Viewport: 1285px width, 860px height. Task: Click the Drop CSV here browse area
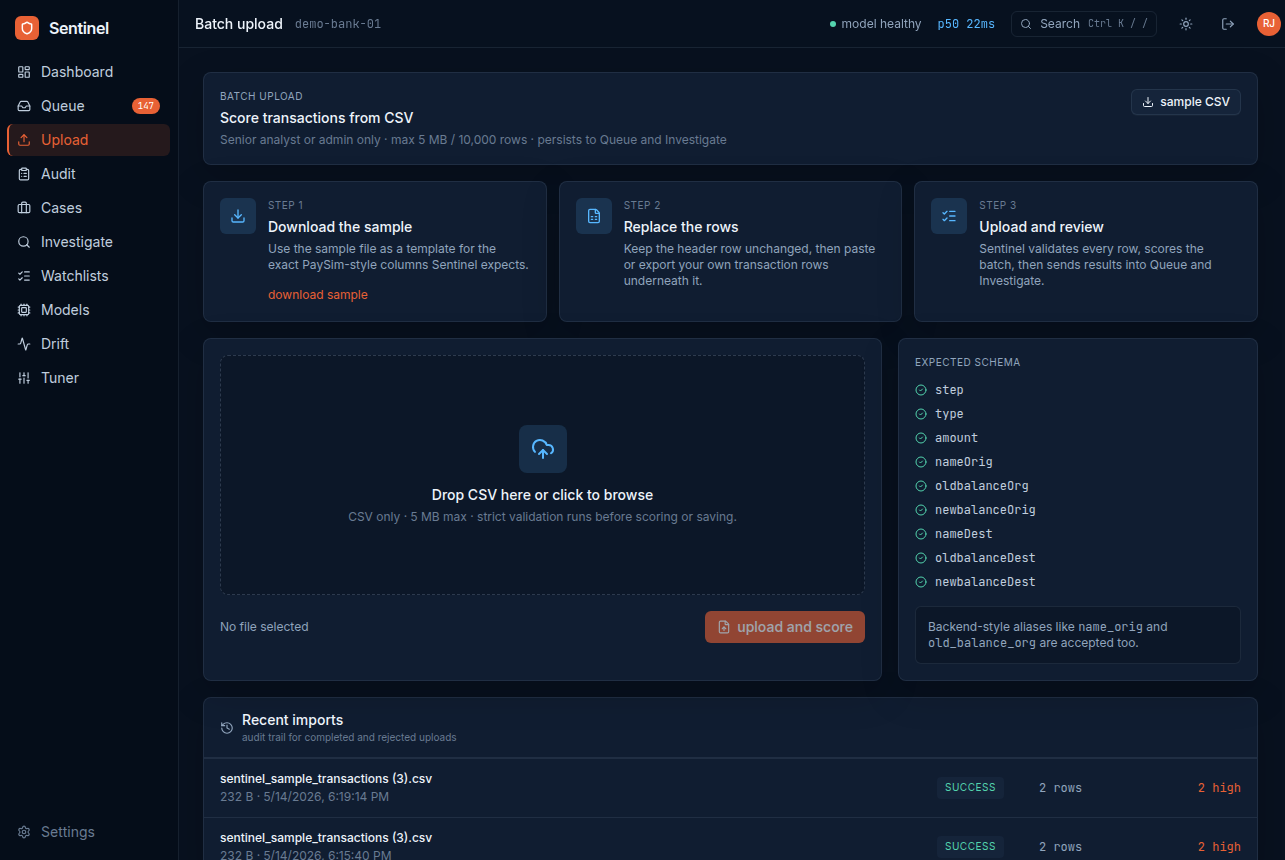pyautogui.click(x=543, y=475)
